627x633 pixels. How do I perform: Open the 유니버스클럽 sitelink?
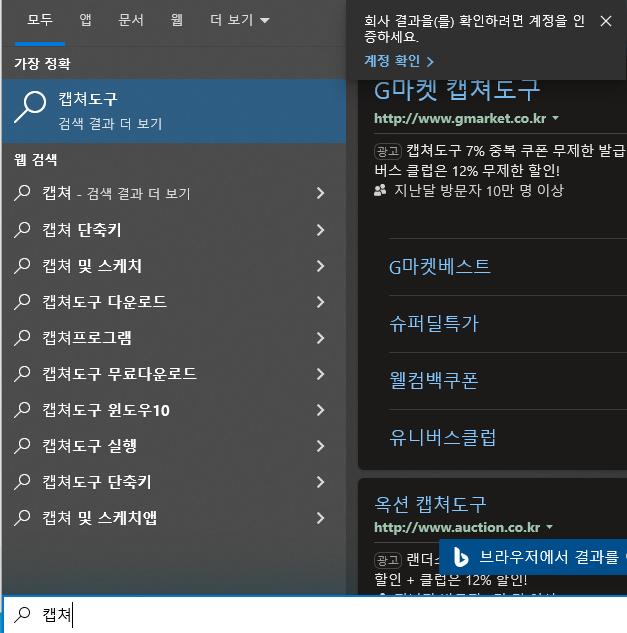tap(442, 437)
